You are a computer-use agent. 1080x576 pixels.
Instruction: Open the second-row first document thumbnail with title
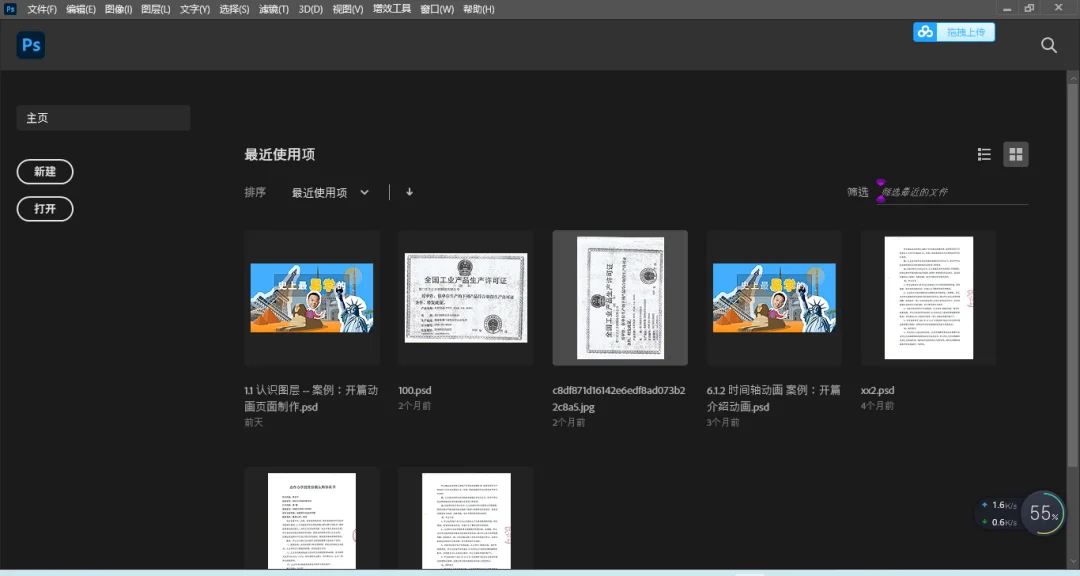[312, 519]
